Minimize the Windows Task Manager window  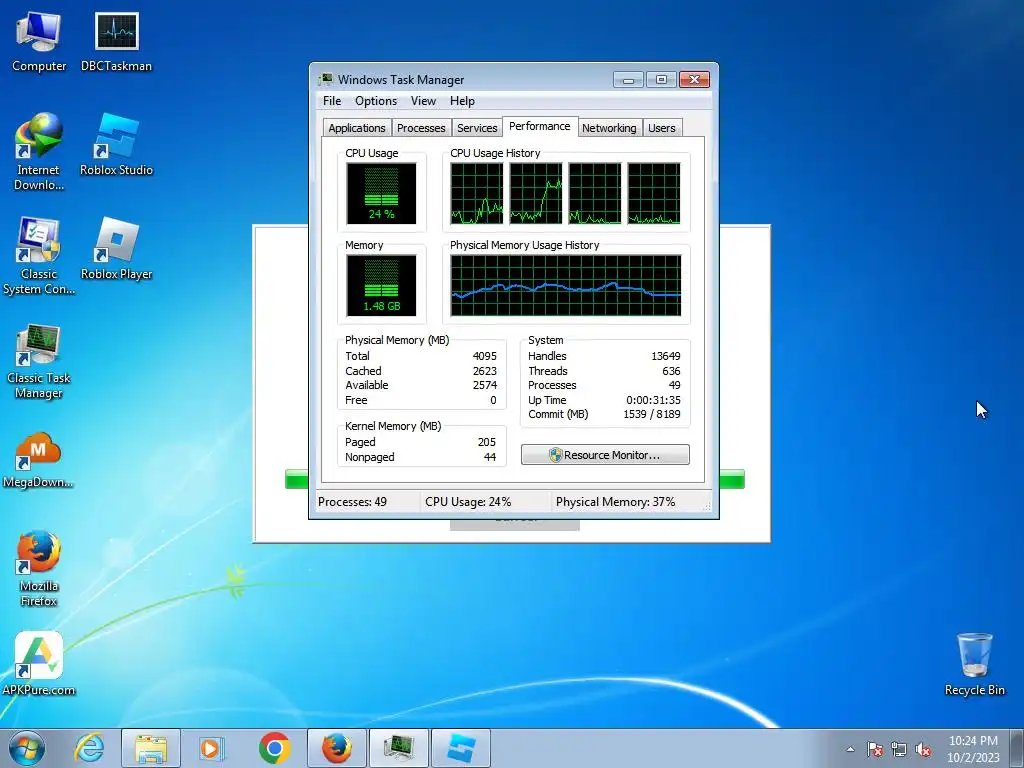click(628, 80)
